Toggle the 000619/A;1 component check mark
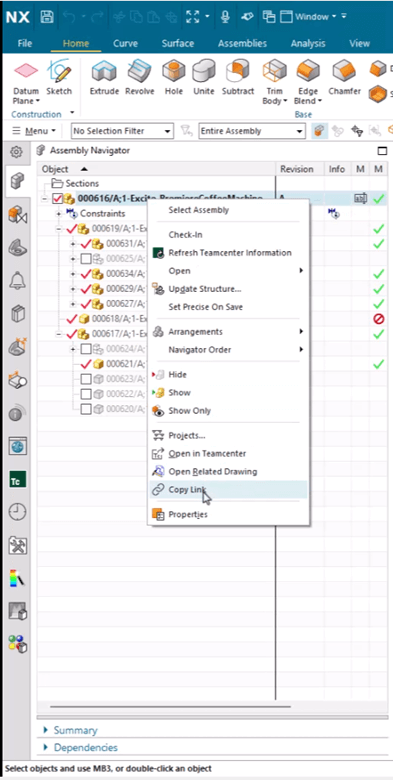Screen dimensions: 393x780 71,229
